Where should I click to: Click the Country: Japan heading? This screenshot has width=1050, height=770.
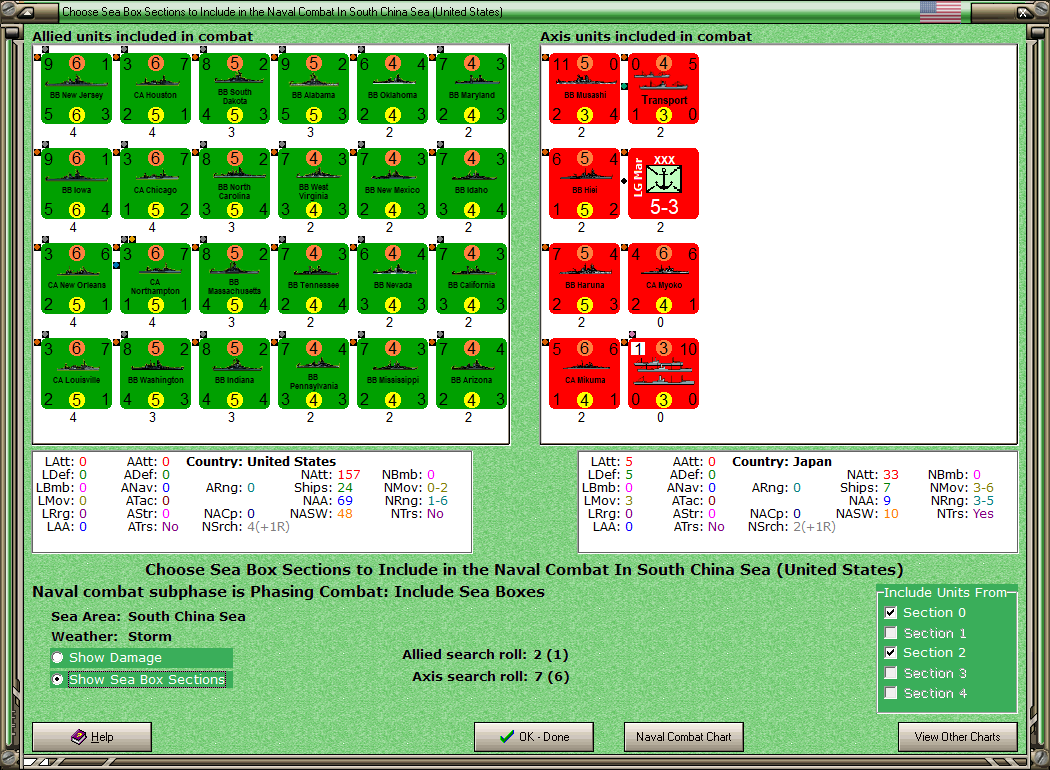pos(781,461)
